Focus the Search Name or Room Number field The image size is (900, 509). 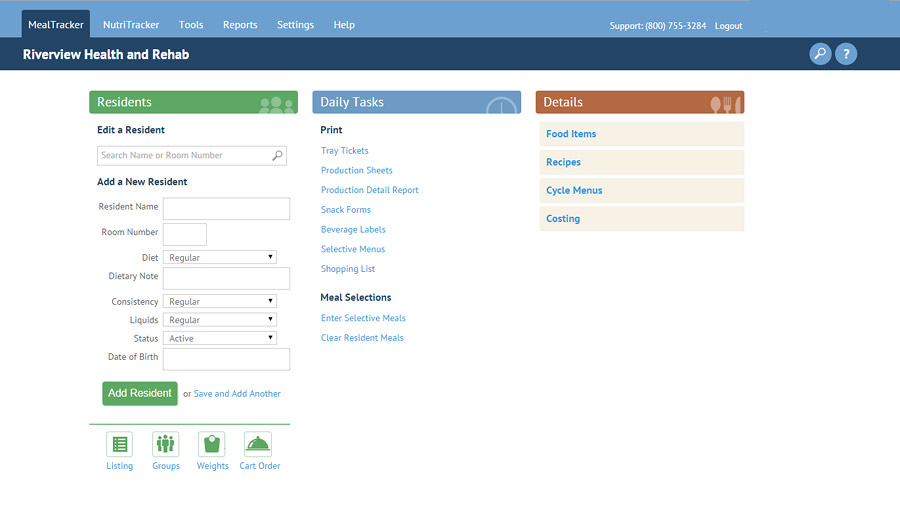pyautogui.click(x=192, y=156)
